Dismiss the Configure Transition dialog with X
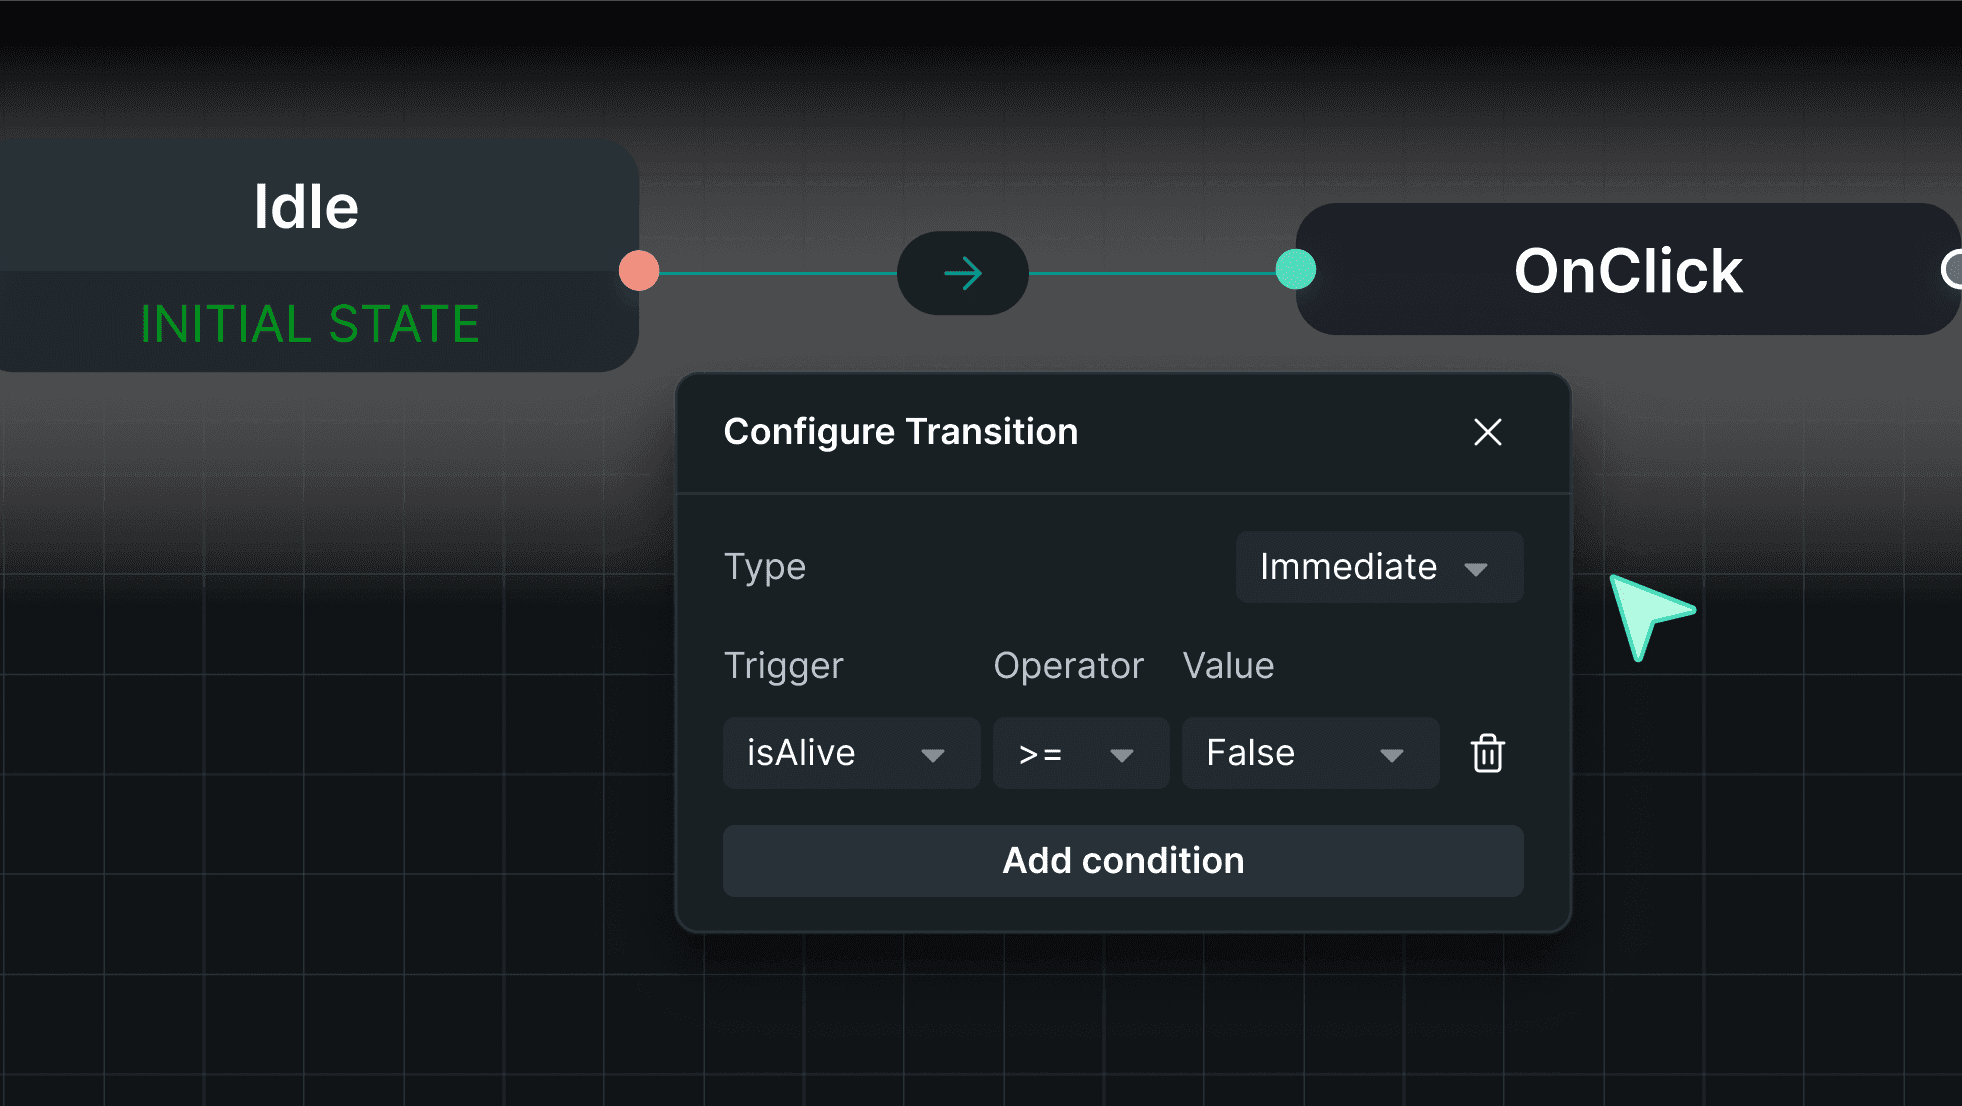This screenshot has height=1106, width=1962. click(1488, 432)
